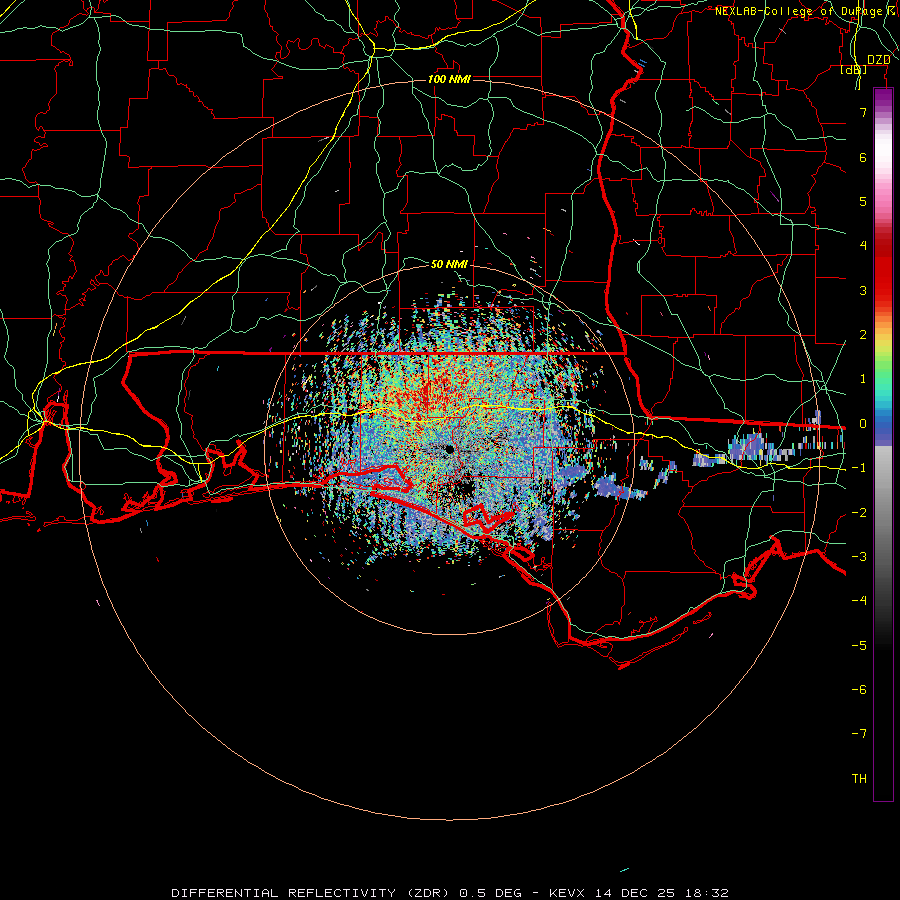Click the legend value '5'
The height and width of the screenshot is (900, 900).
coord(863,201)
